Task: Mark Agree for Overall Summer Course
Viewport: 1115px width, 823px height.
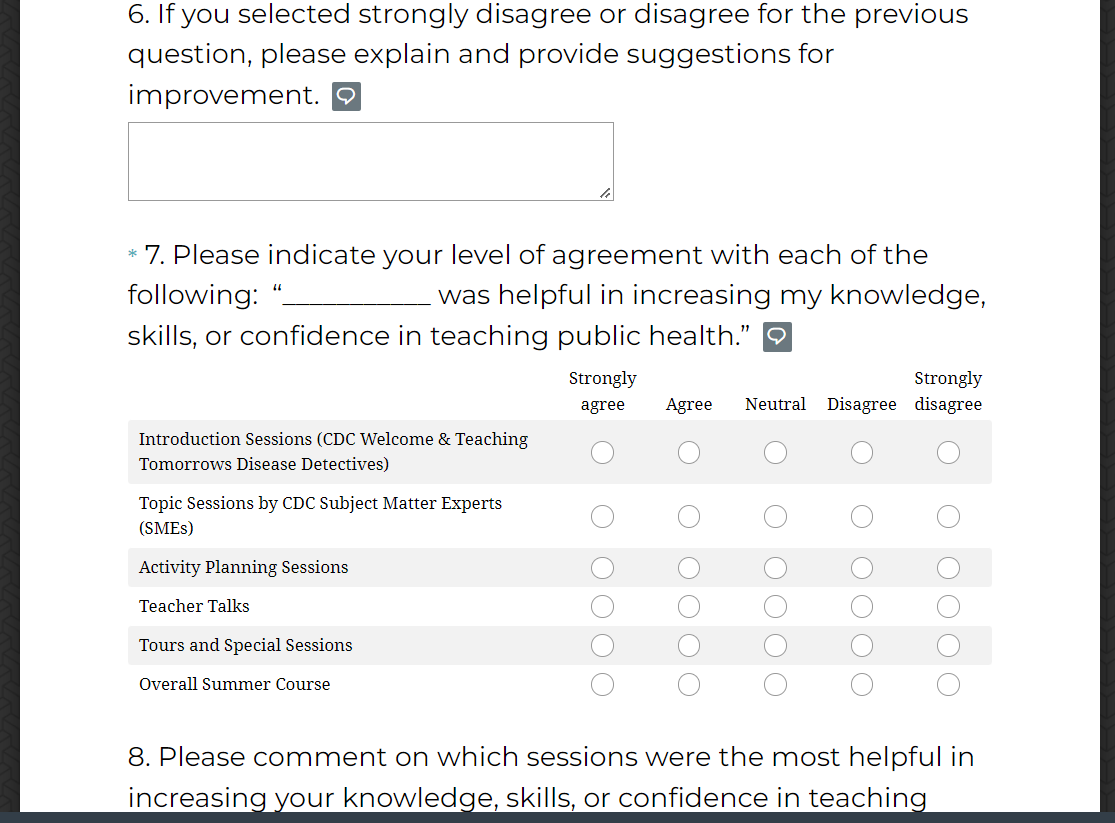Action: click(689, 685)
